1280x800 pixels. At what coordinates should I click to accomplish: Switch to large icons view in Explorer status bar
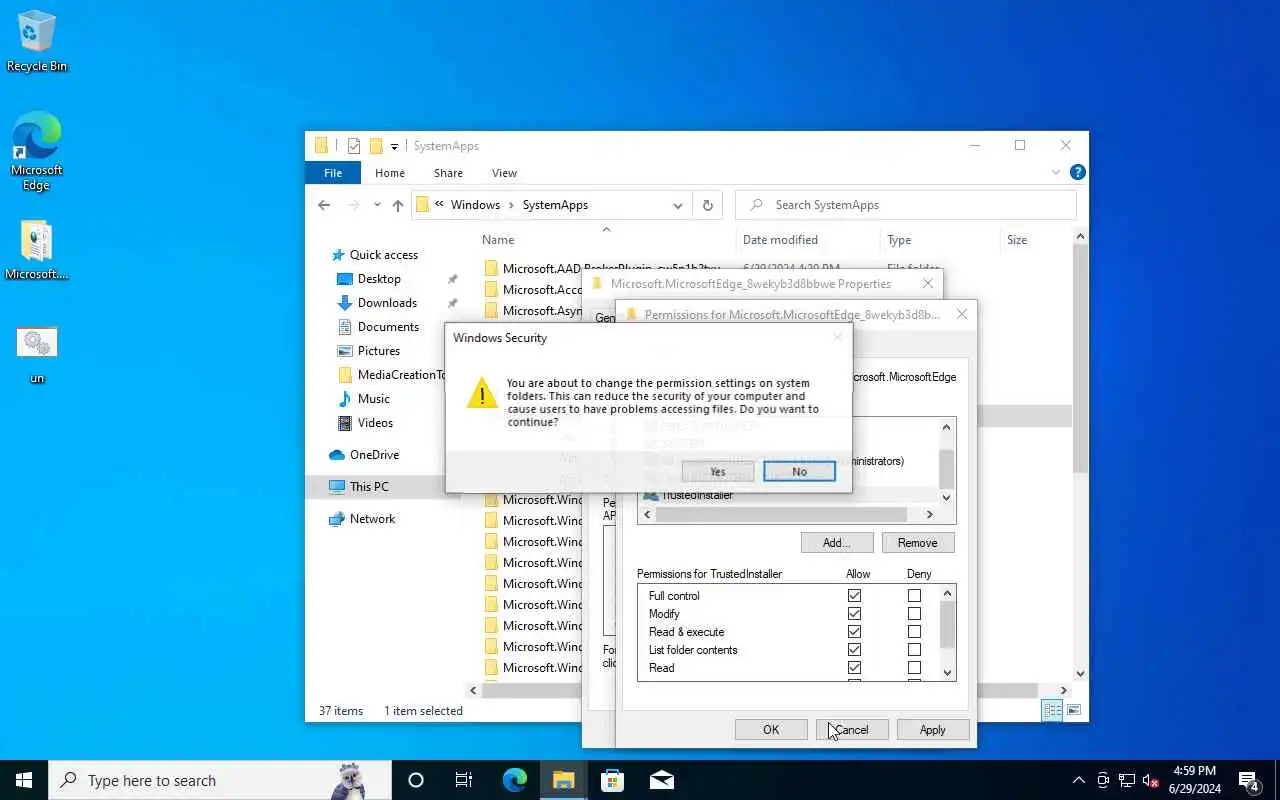tap(1073, 710)
